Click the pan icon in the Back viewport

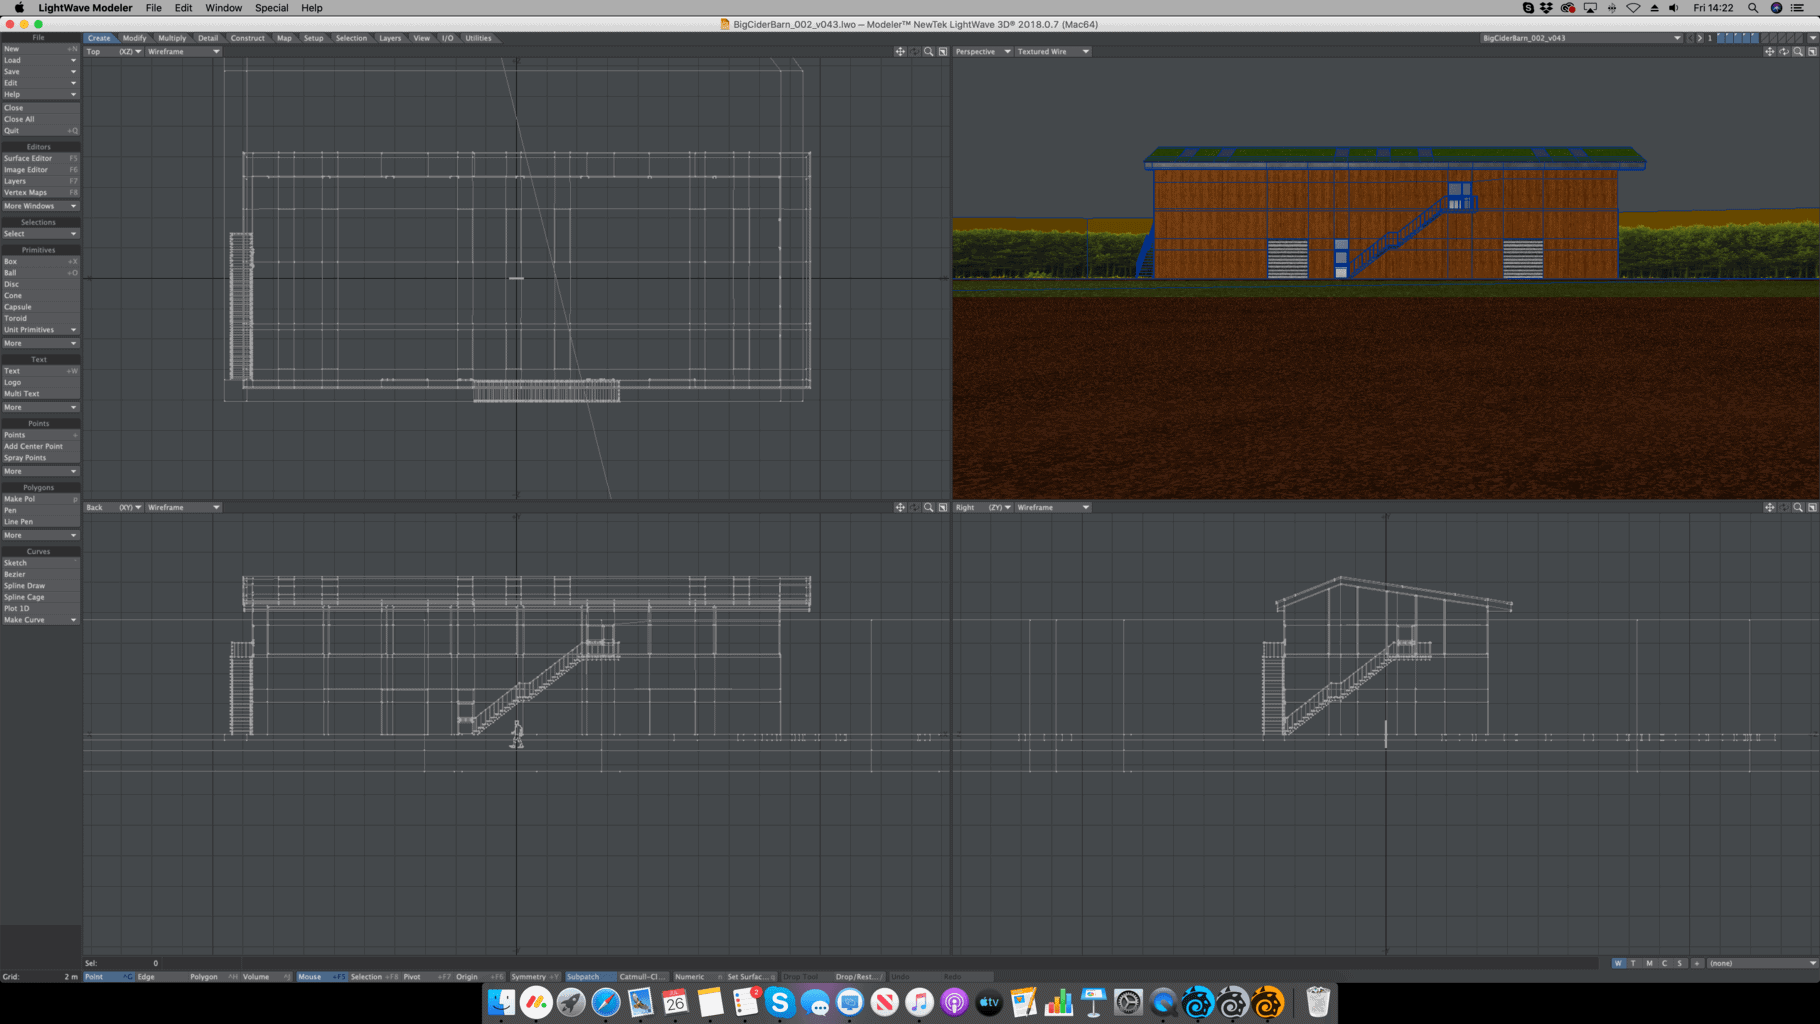900,507
